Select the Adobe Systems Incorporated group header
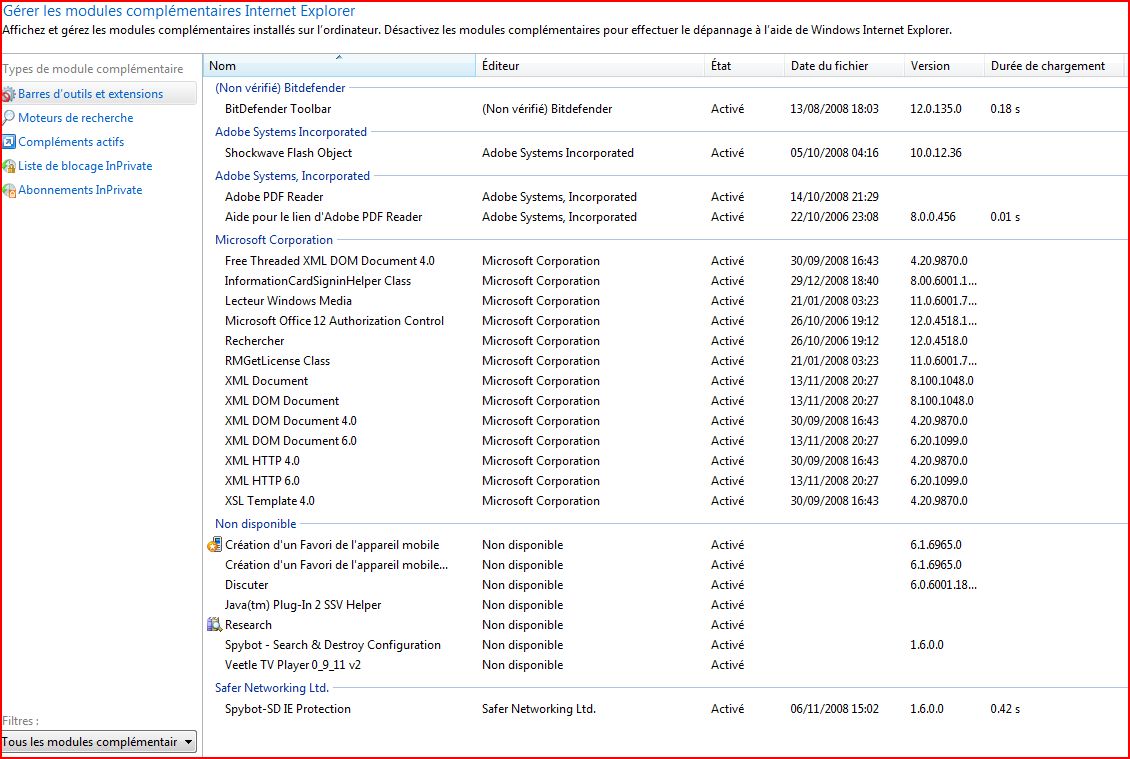 tap(291, 132)
